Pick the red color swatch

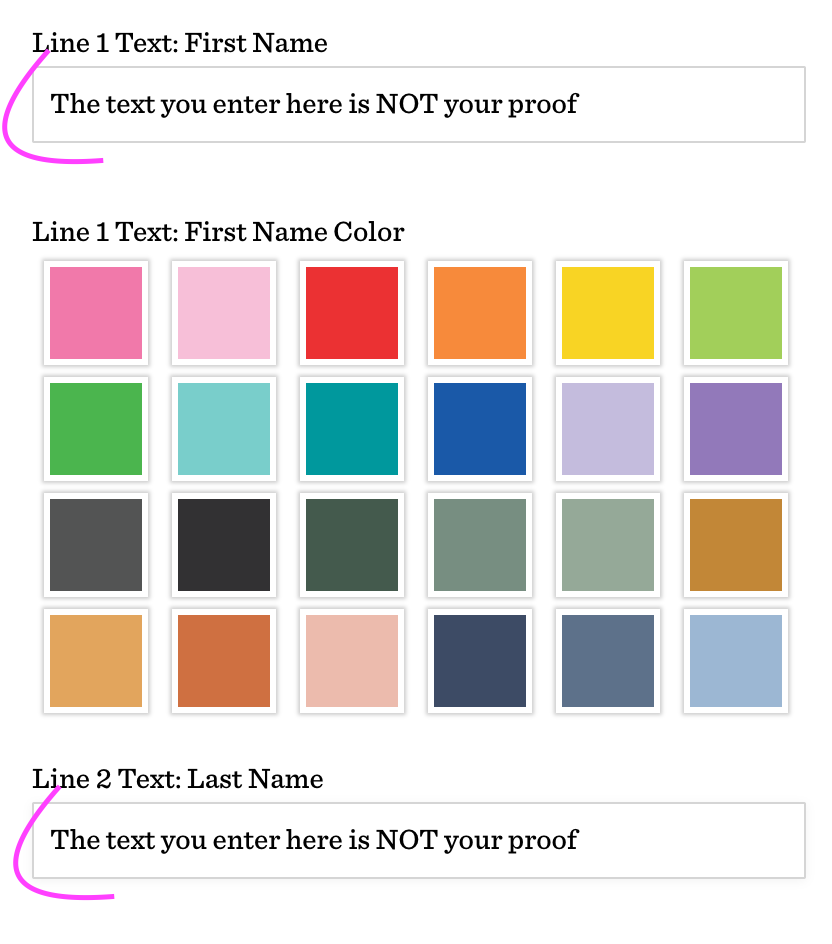(x=352, y=313)
